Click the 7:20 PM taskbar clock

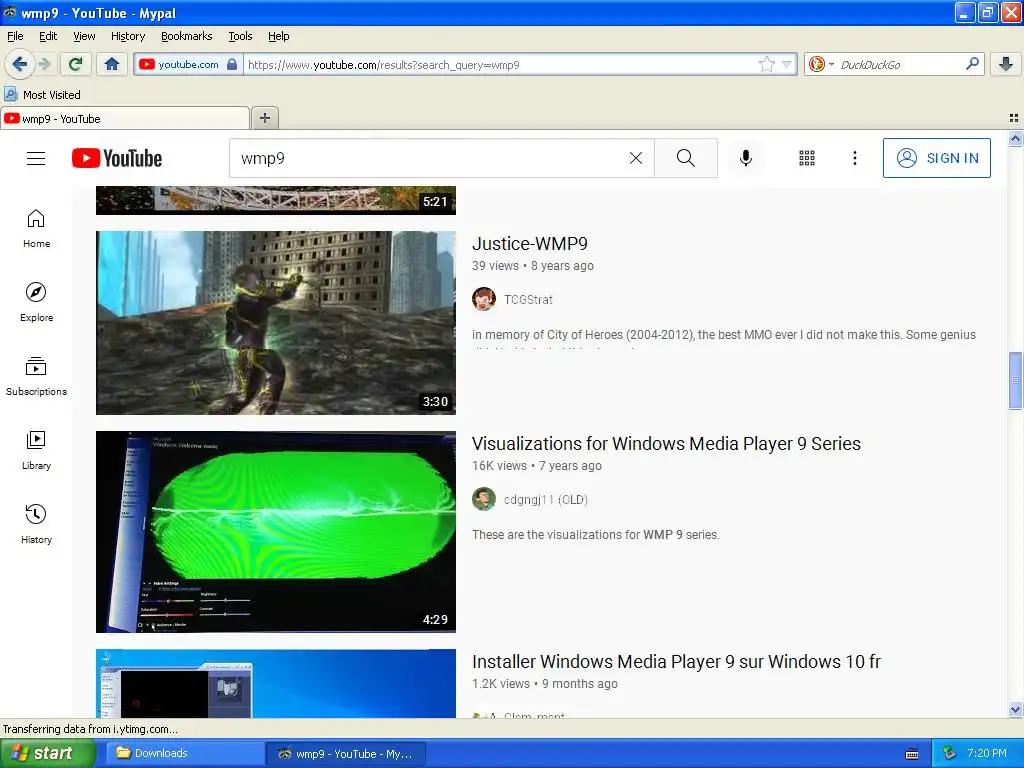click(987, 753)
